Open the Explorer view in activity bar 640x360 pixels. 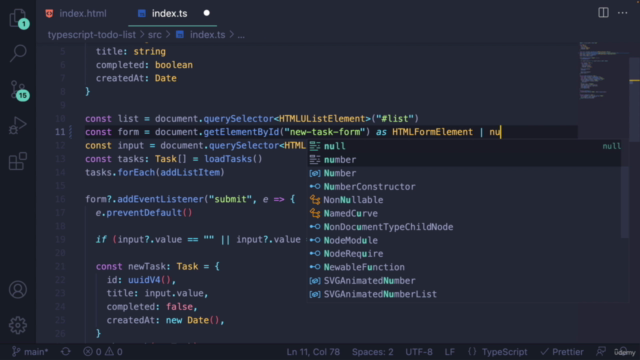pyautogui.click(x=18, y=19)
